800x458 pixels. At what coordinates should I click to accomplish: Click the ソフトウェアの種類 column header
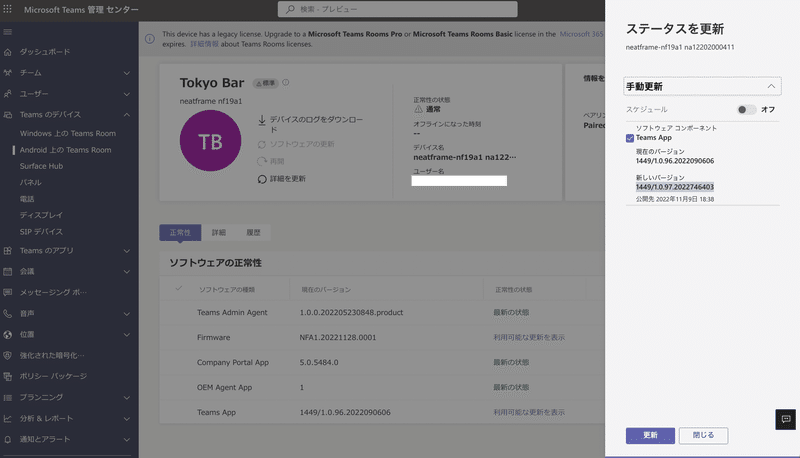(227, 290)
